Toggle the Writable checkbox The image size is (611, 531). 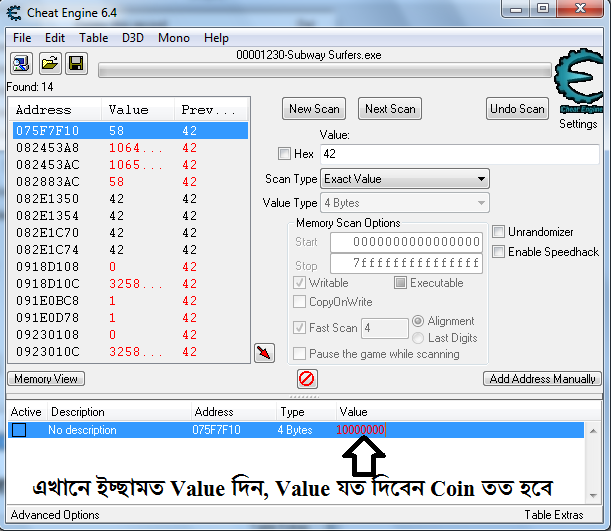(299, 283)
